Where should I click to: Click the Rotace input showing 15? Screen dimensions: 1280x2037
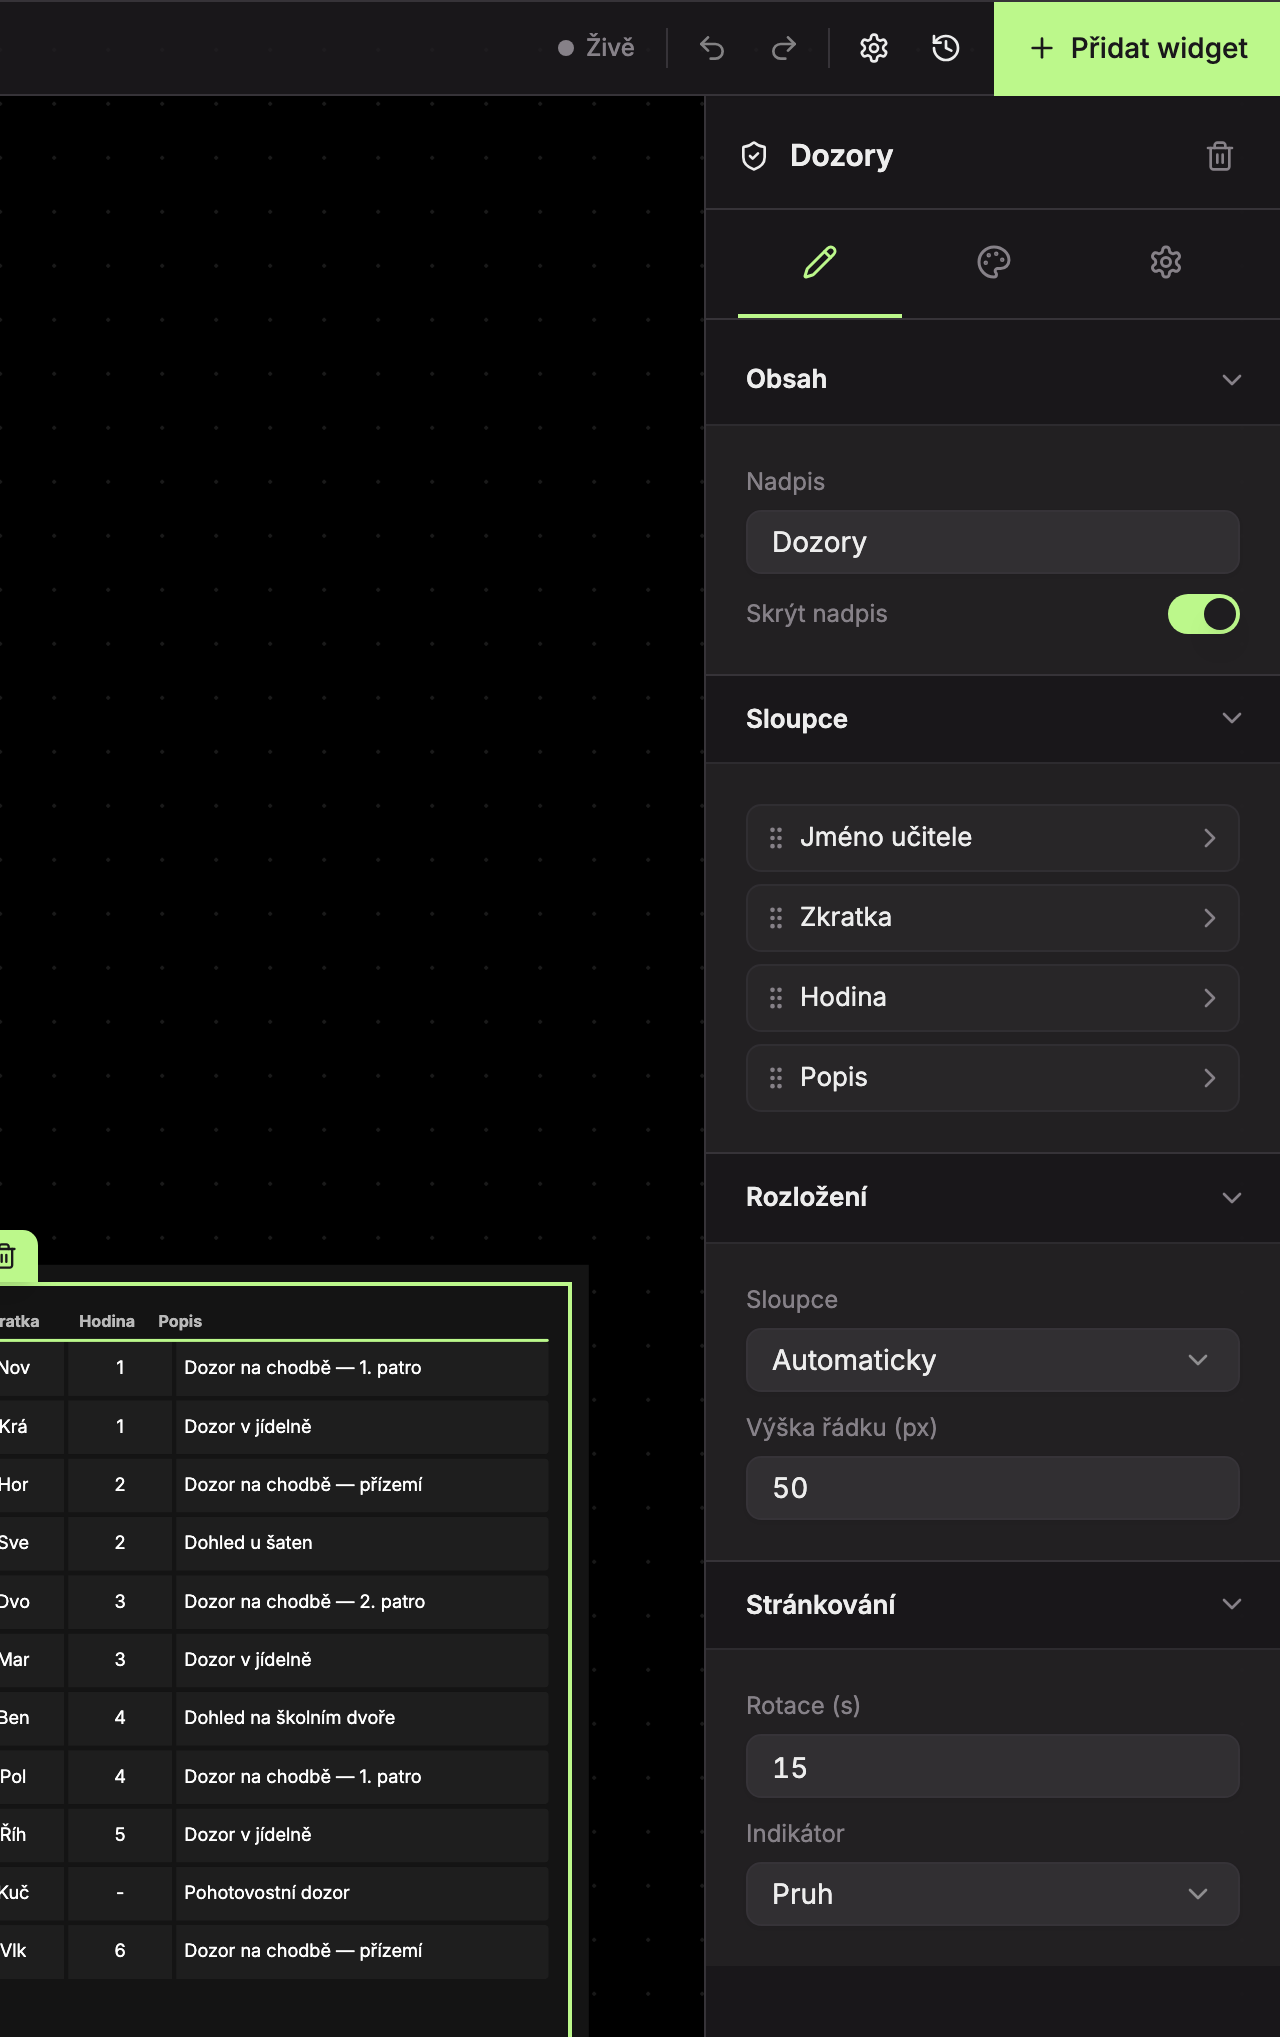pos(993,1766)
